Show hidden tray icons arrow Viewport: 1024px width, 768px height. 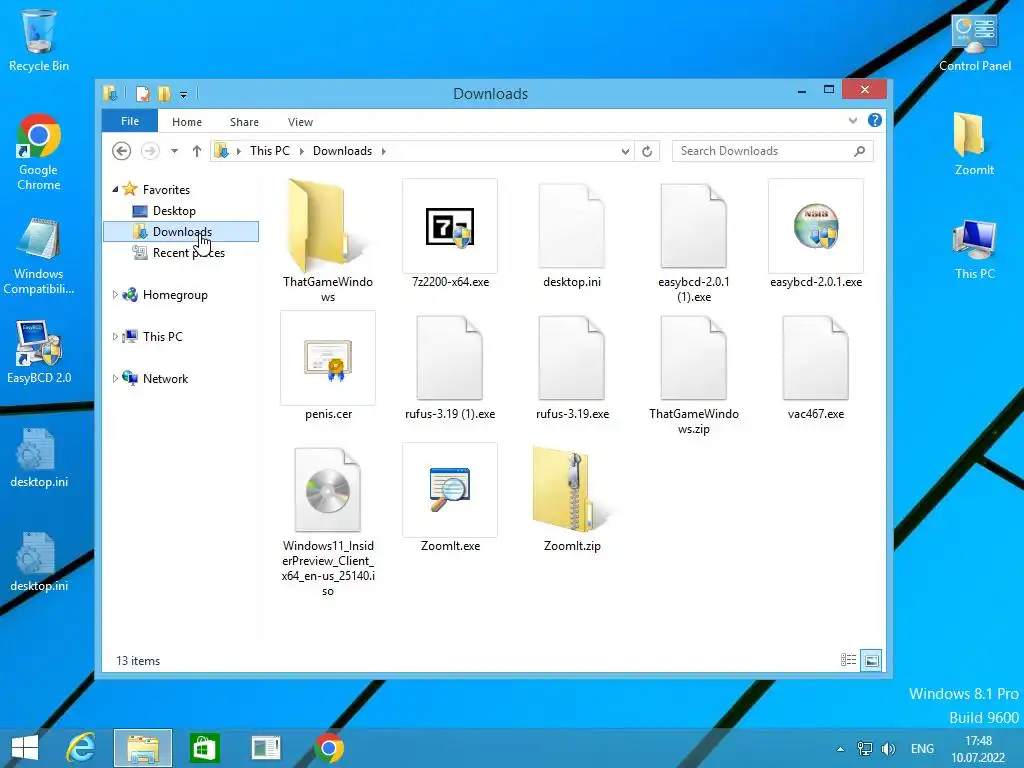(840, 748)
